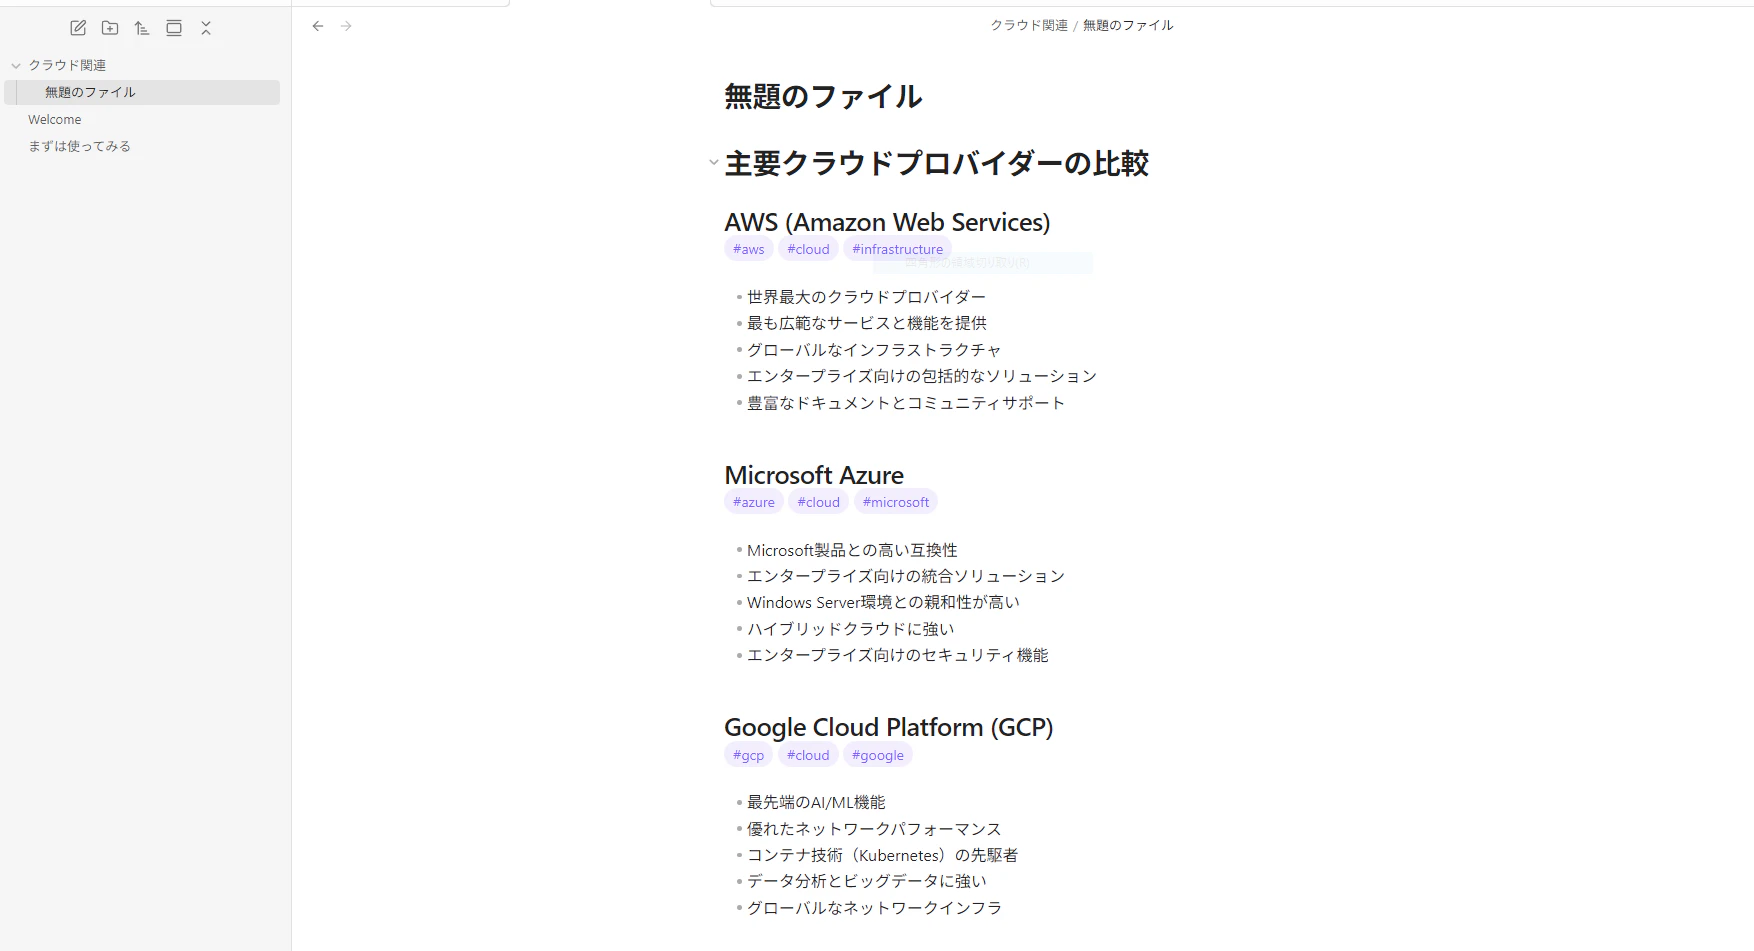Screen dimensions: 1754x951
Task: Click the #cloud tag under Microsoft Azure
Action: [818, 502]
